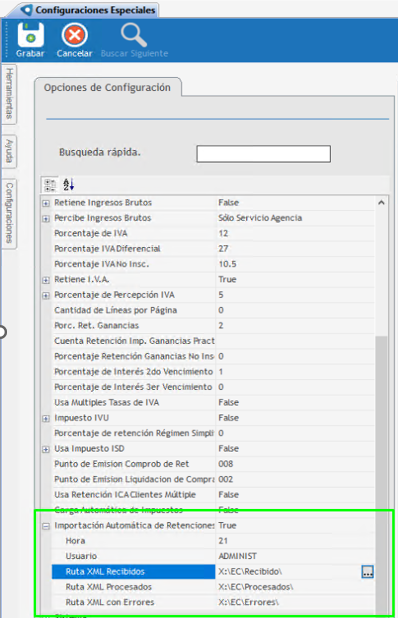Select Punto de Emision Comprob de Ret row
The height and width of the screenshot is (618, 398).
coord(213,464)
